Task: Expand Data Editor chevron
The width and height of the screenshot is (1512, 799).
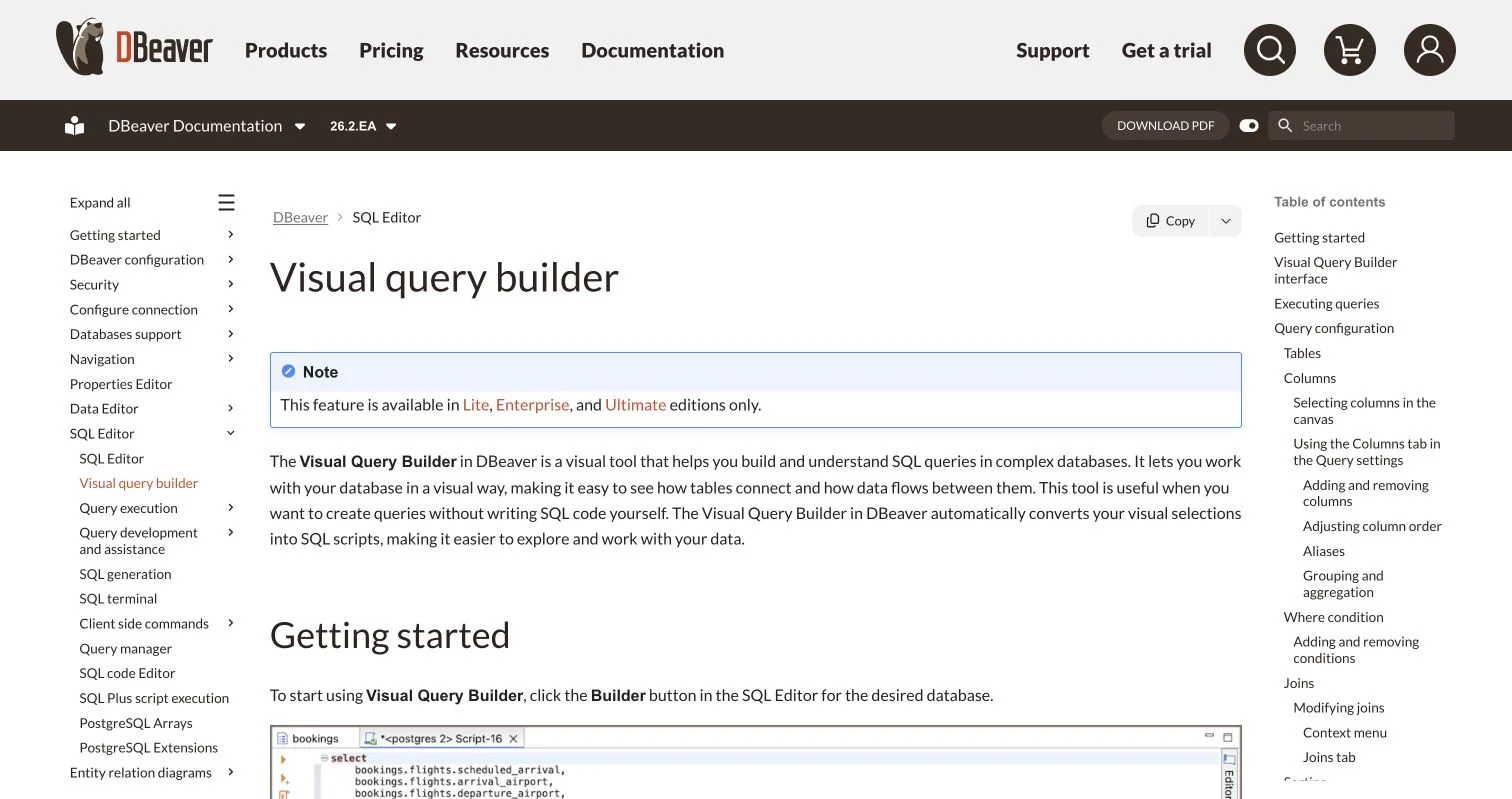Action: (x=231, y=409)
